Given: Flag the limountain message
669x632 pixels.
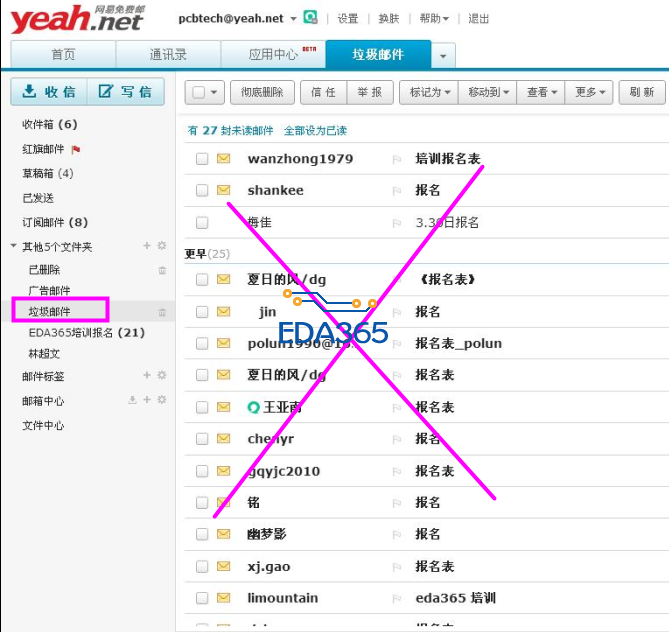Looking at the screenshot, I should (x=397, y=599).
